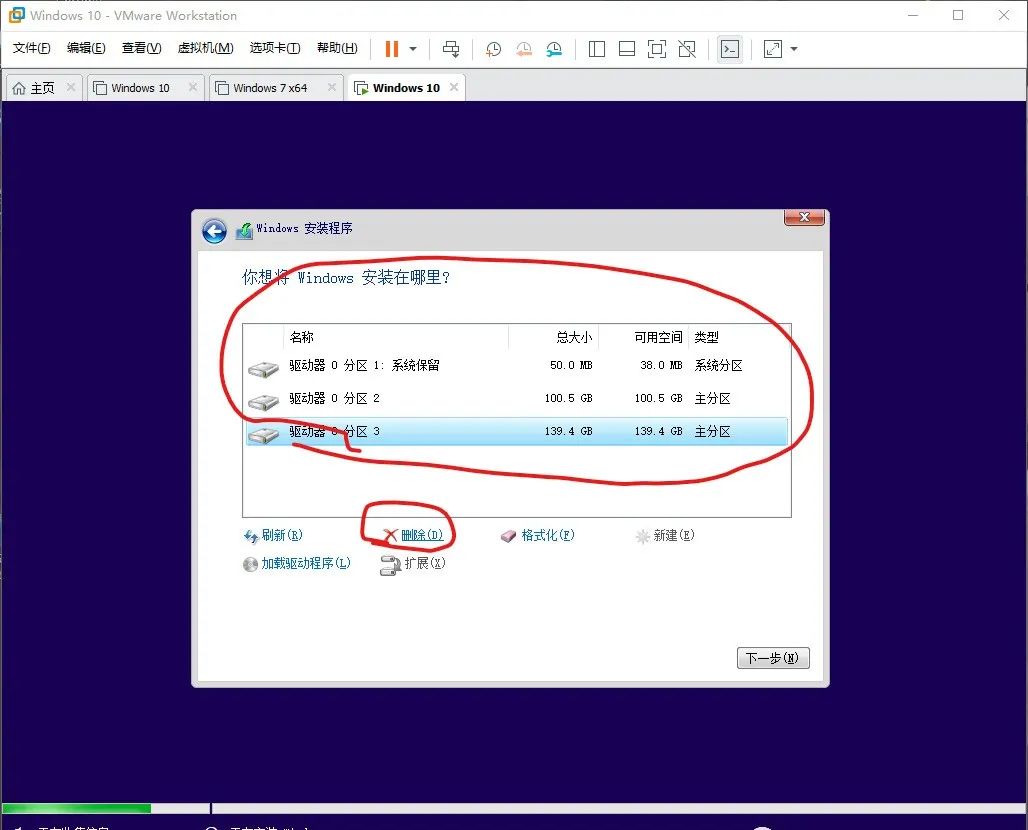
Task: Open the Snapshot Manager icon
Action: click(x=553, y=49)
